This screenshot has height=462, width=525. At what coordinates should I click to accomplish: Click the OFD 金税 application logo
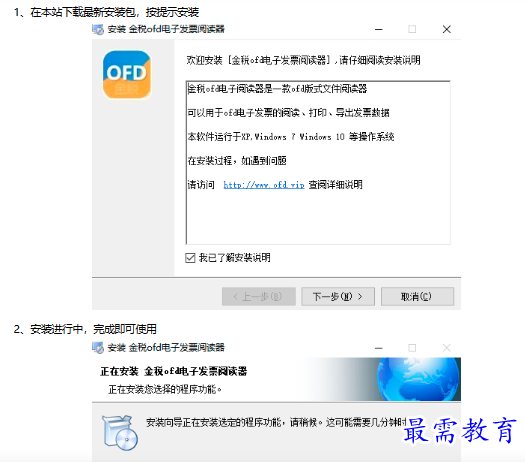[x=127, y=74]
